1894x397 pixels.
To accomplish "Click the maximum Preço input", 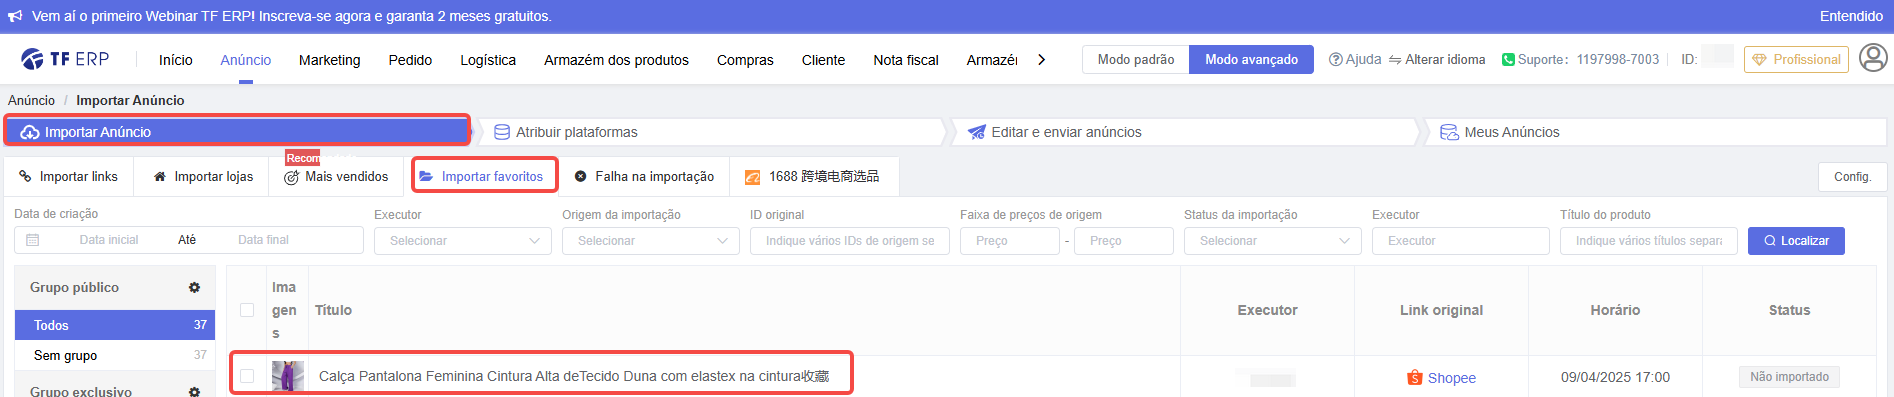I will coord(1124,241).
